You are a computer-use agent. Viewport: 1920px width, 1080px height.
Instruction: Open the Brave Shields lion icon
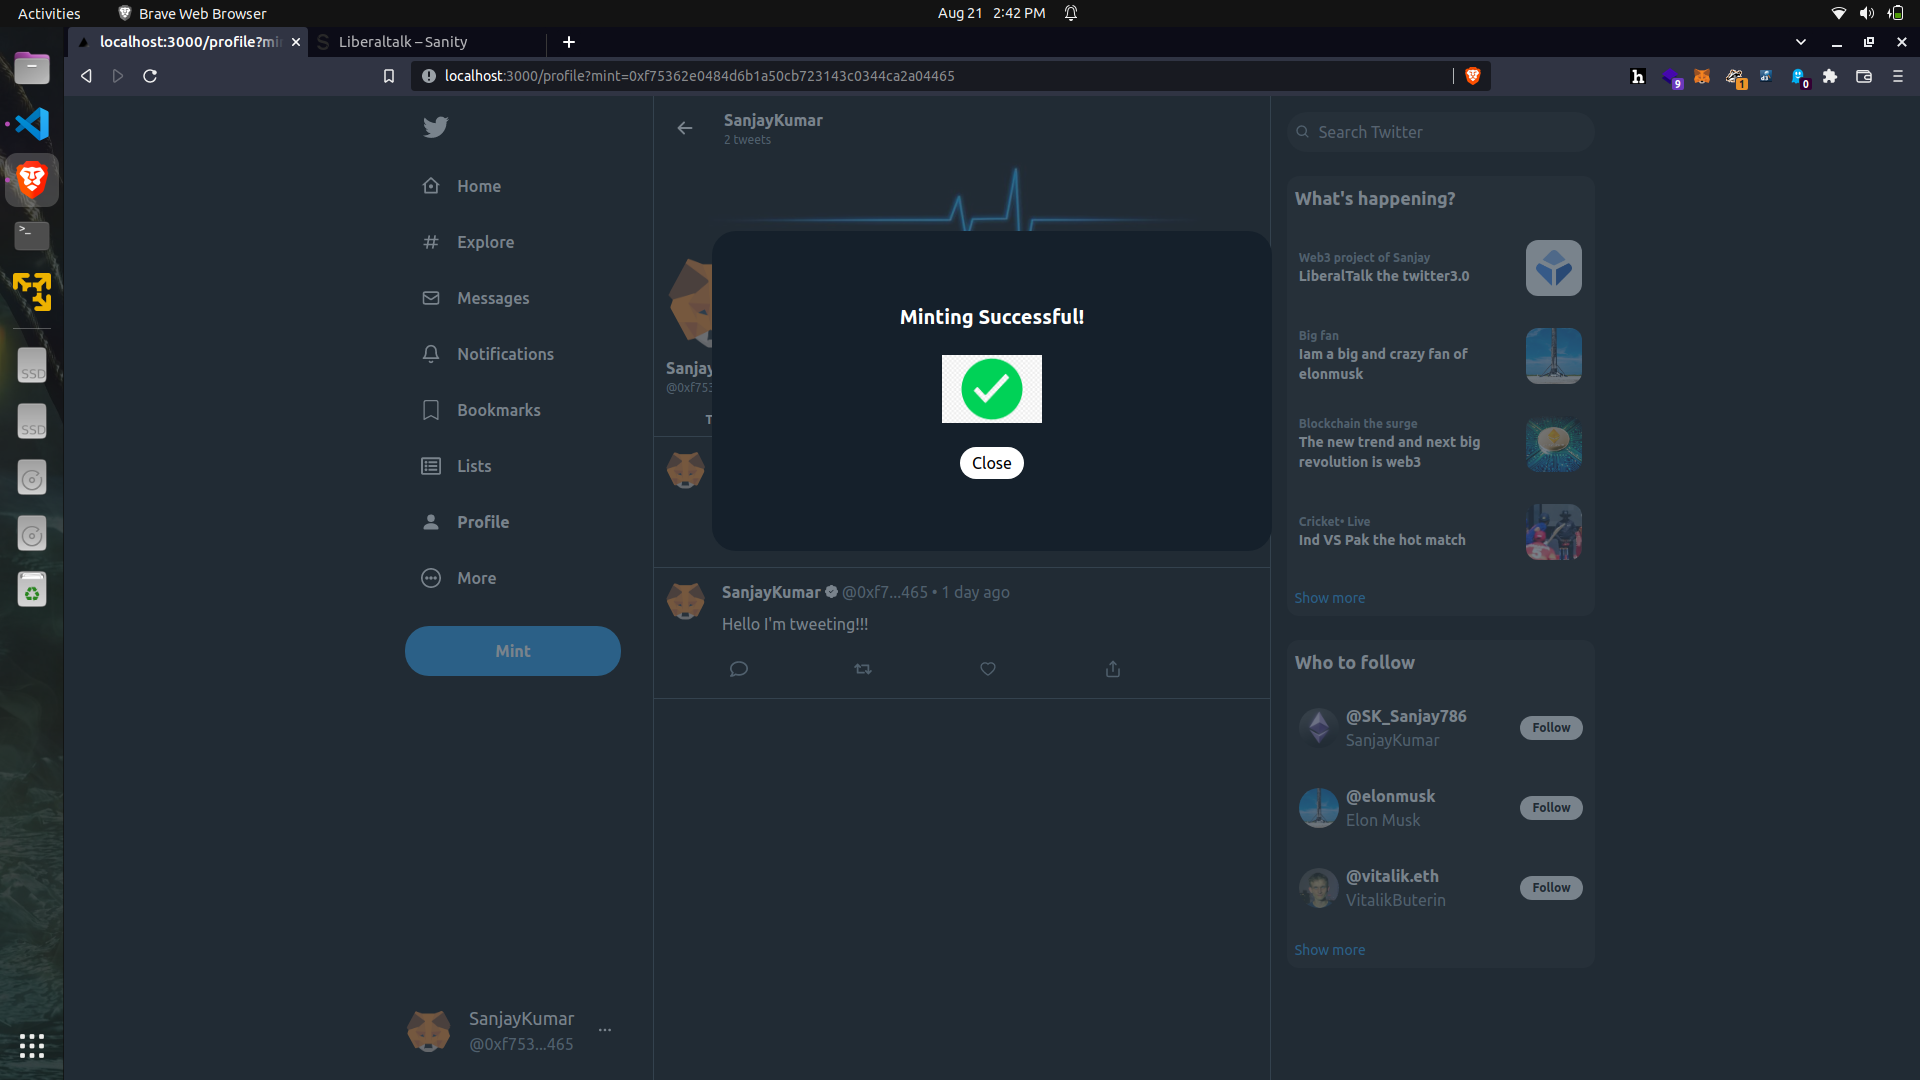coord(1472,76)
